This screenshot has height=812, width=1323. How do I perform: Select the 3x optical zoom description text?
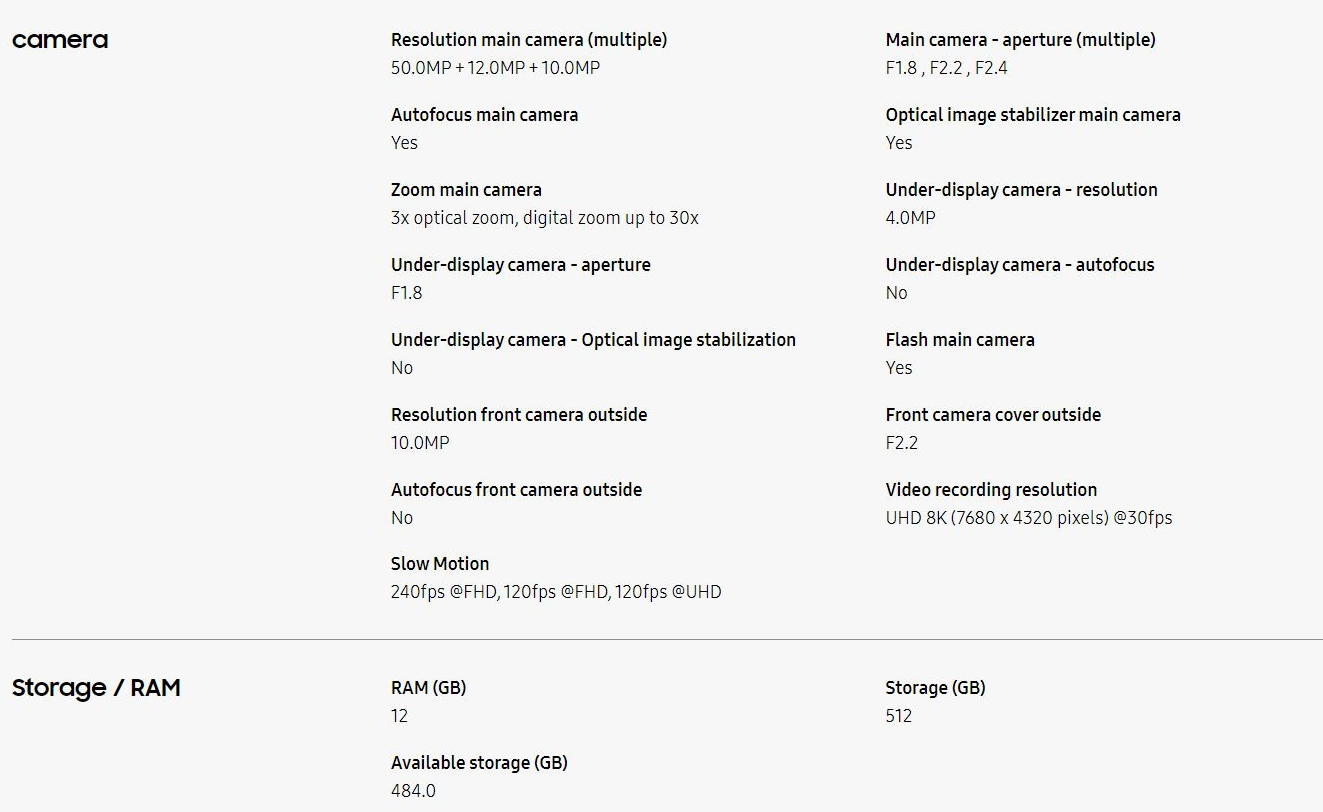click(x=545, y=218)
